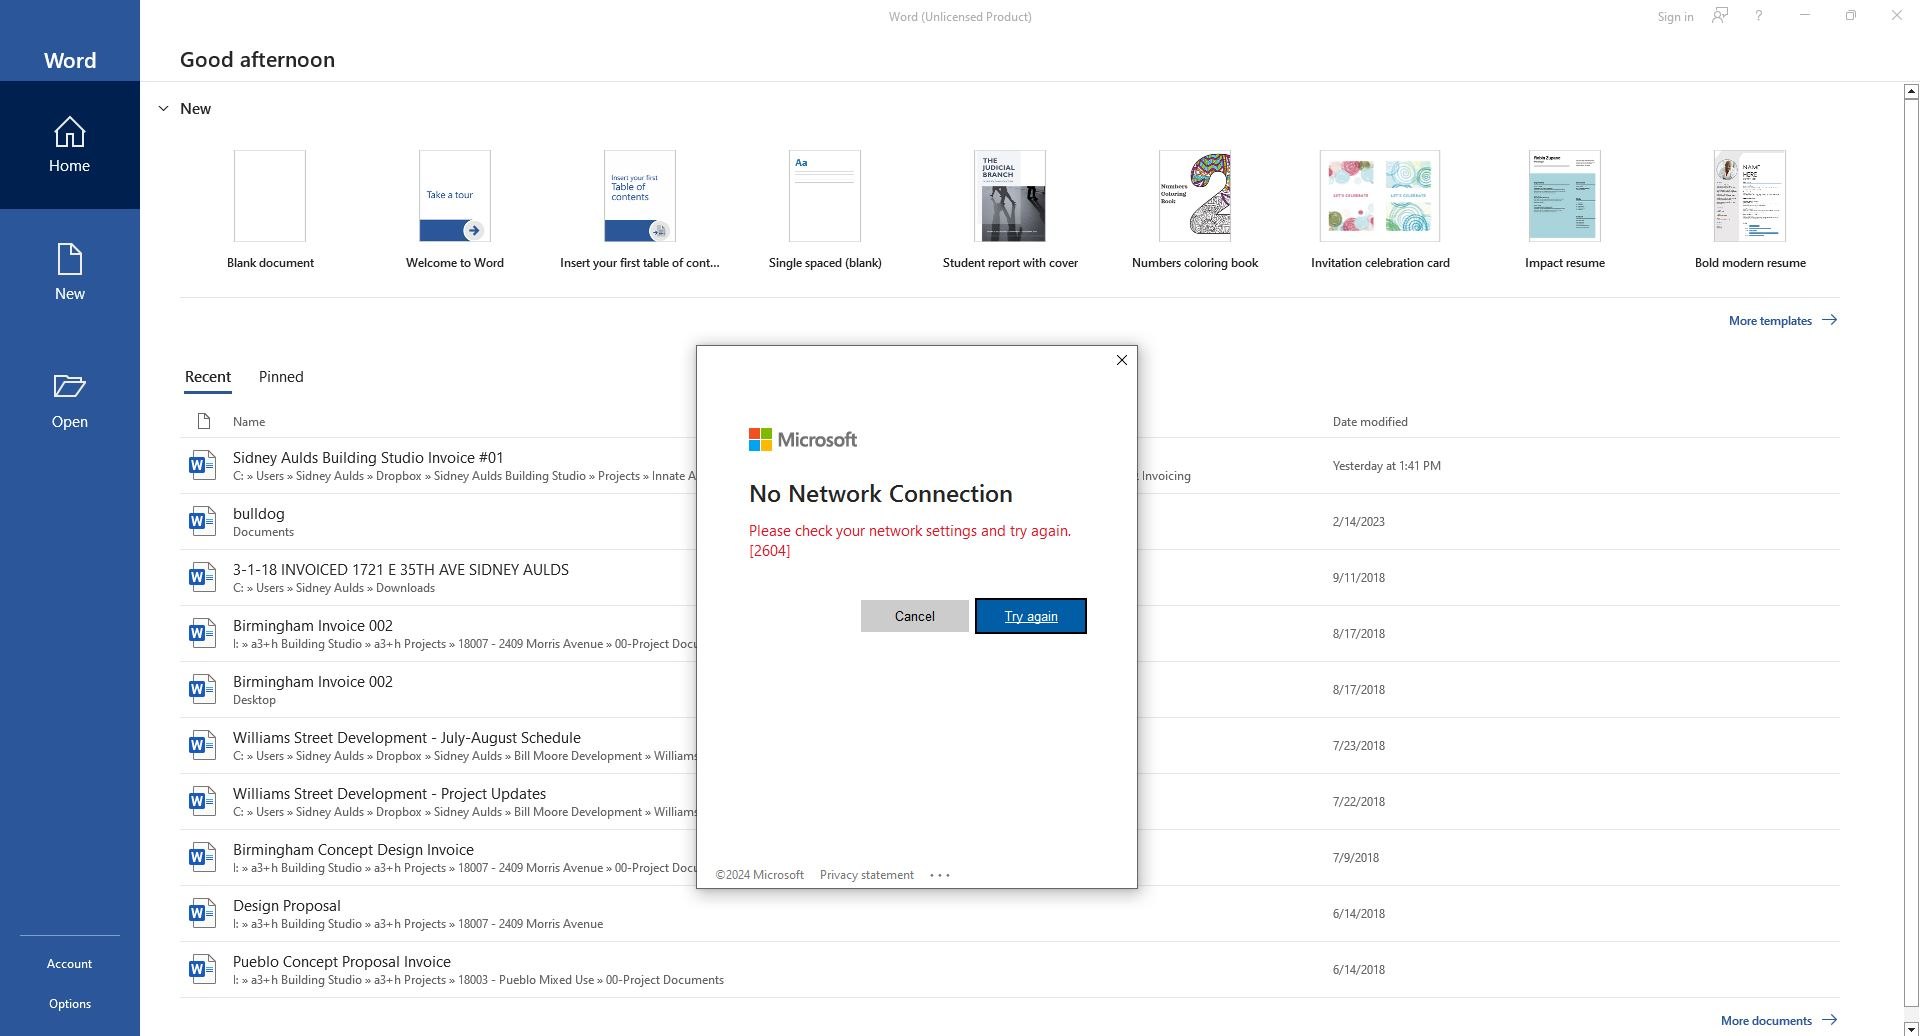This screenshot has height=1036, width=1920.
Task: Open the Home section in the sidebar
Action: coord(69,145)
